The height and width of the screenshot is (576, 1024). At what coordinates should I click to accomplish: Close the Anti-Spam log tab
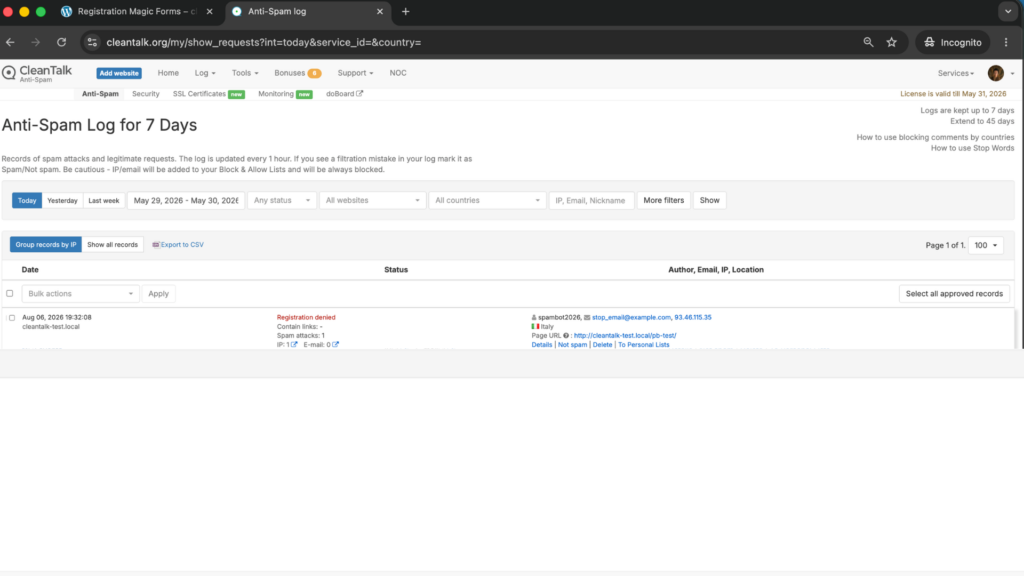point(379,12)
